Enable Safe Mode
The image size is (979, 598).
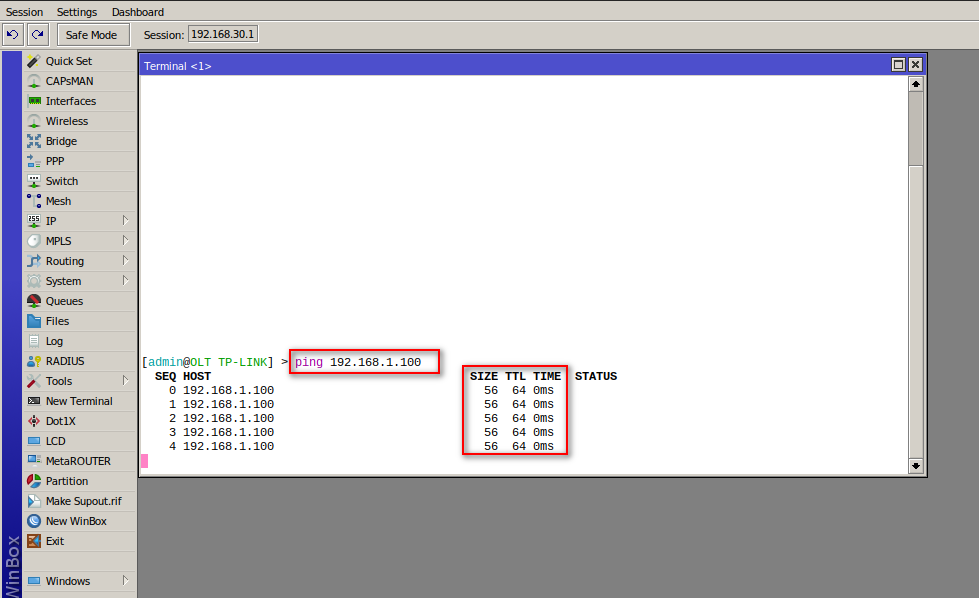pos(92,33)
